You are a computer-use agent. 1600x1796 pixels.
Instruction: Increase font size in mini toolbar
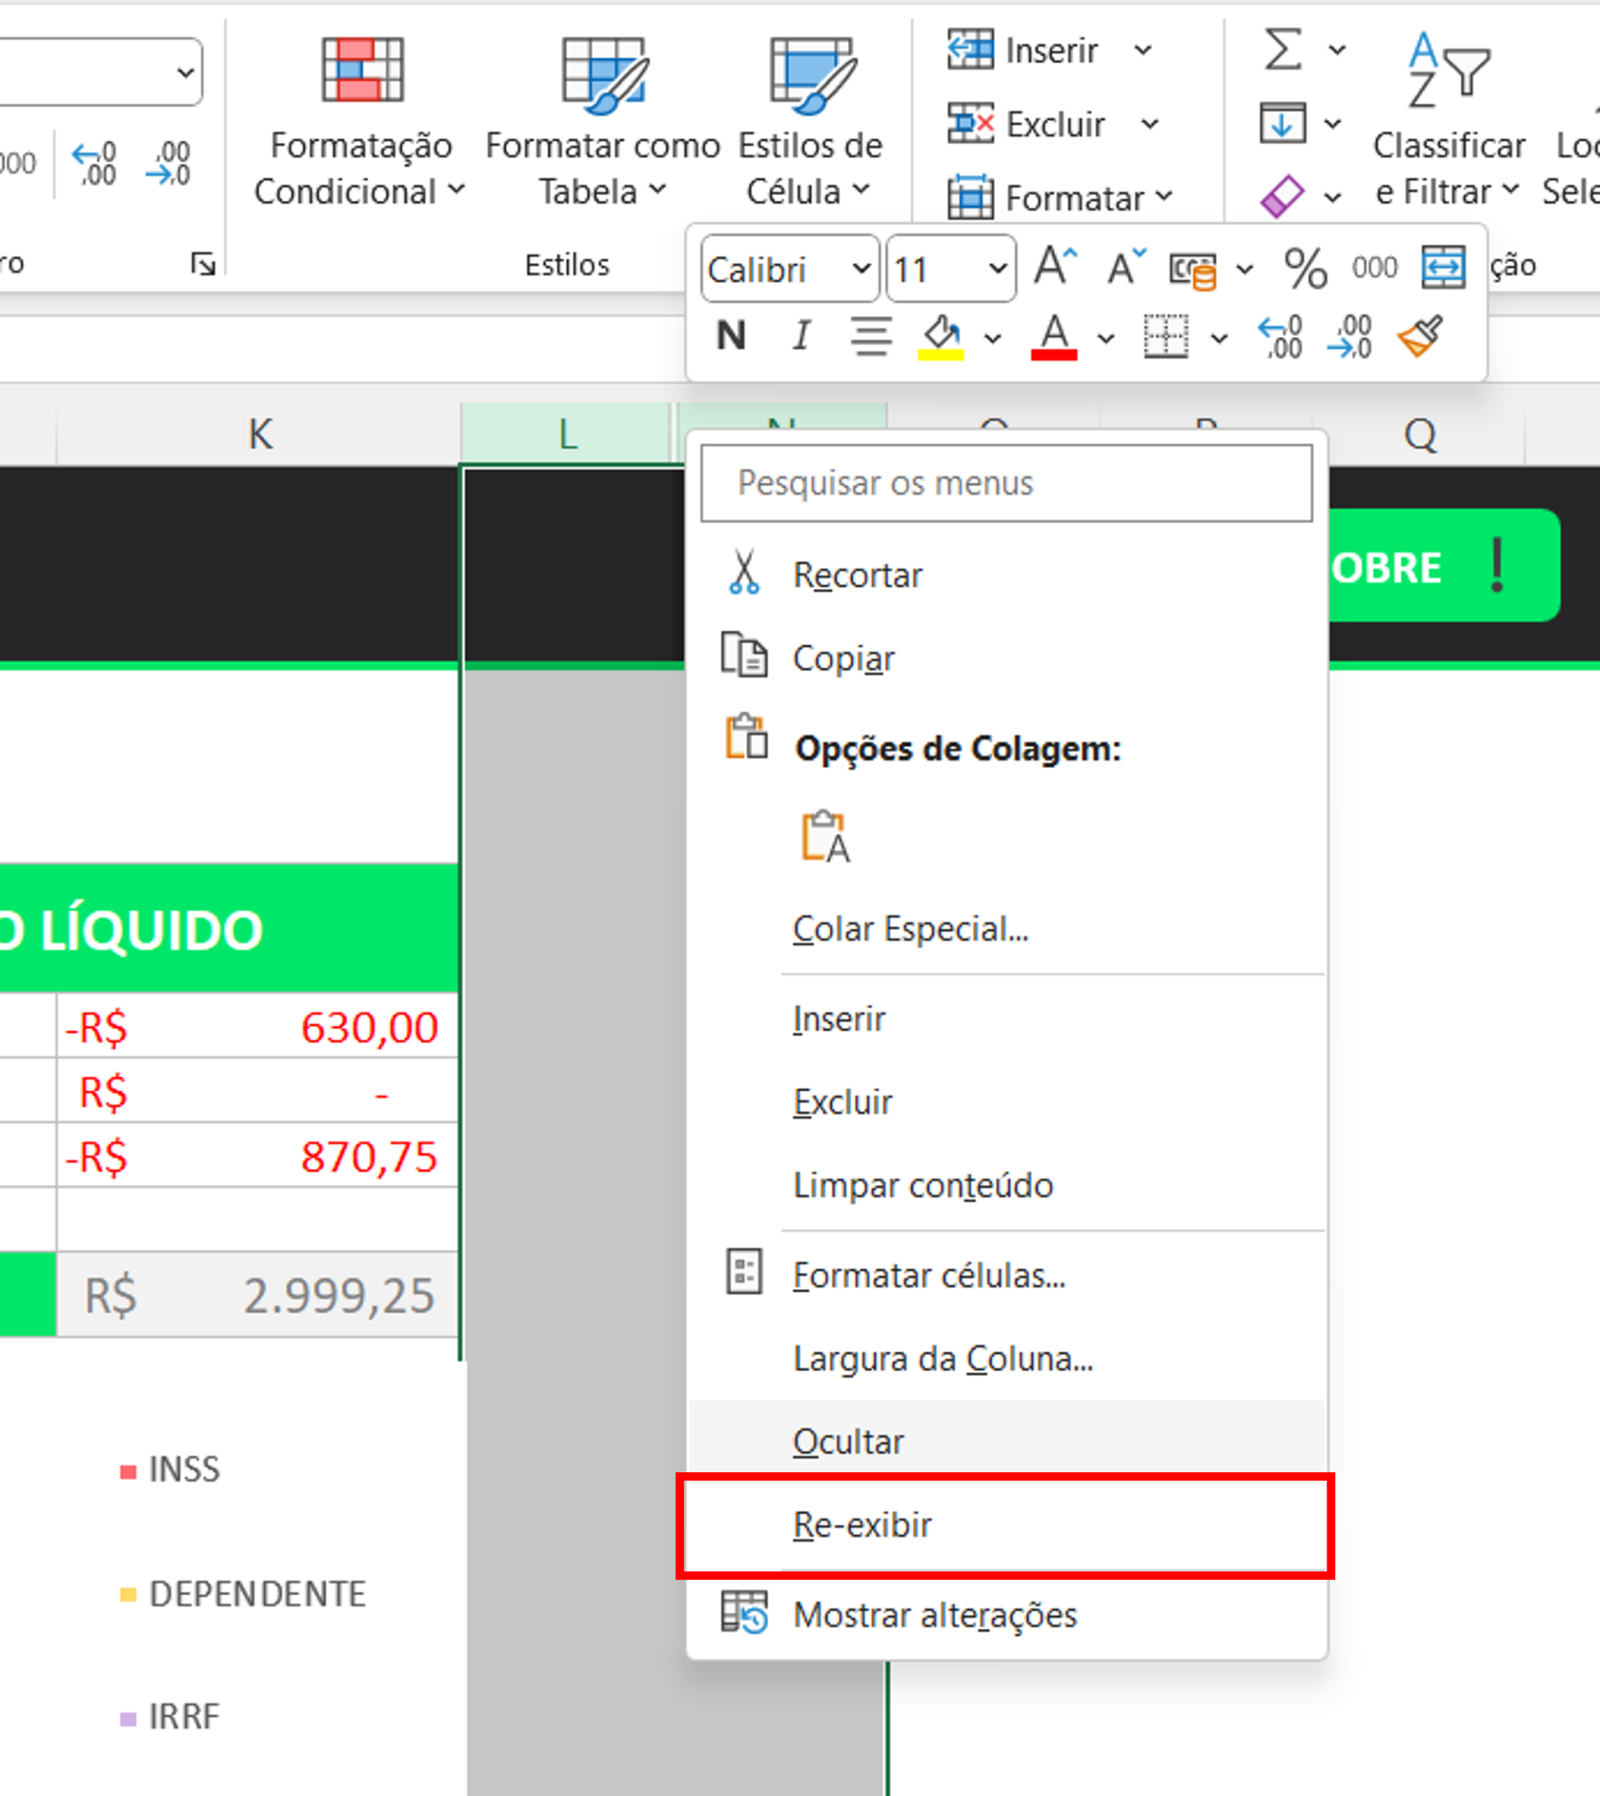[x=1055, y=268]
